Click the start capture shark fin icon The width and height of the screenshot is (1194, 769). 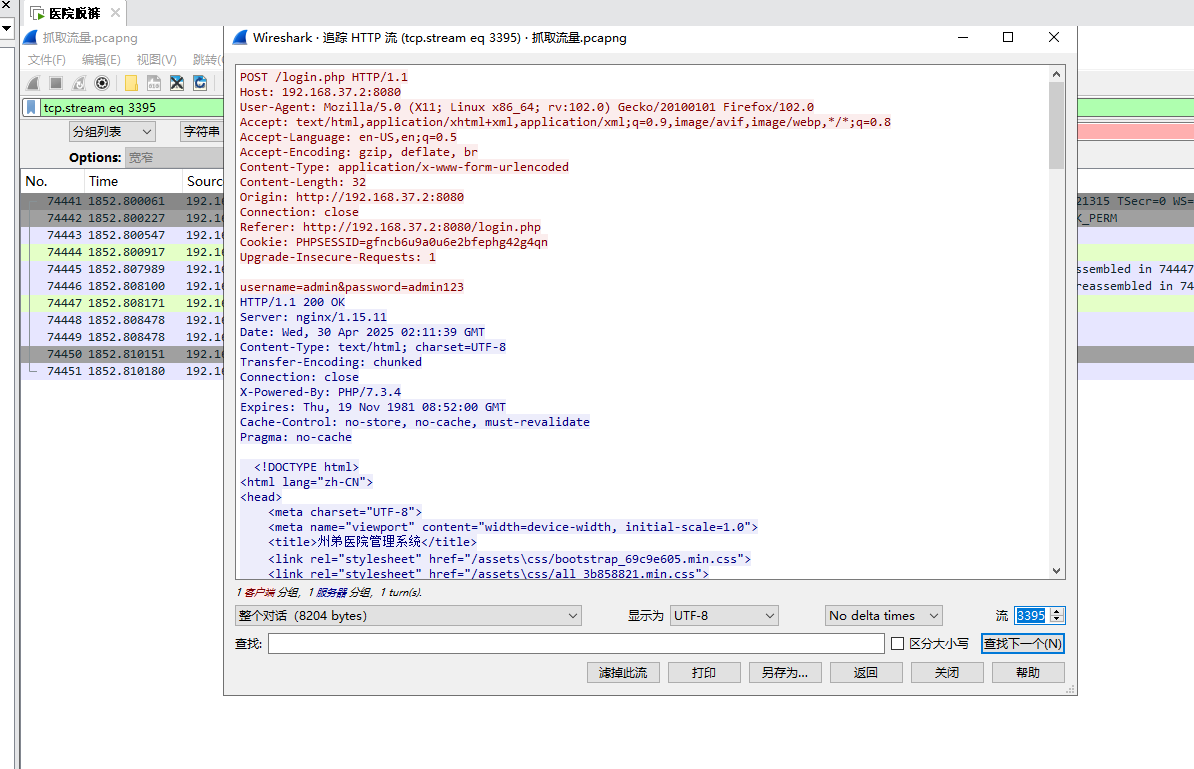(x=33, y=83)
